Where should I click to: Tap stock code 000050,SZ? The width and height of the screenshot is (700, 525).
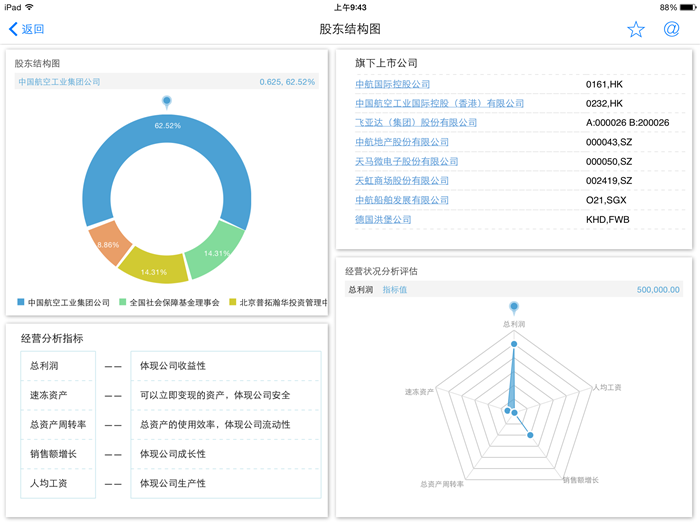tap(609, 162)
